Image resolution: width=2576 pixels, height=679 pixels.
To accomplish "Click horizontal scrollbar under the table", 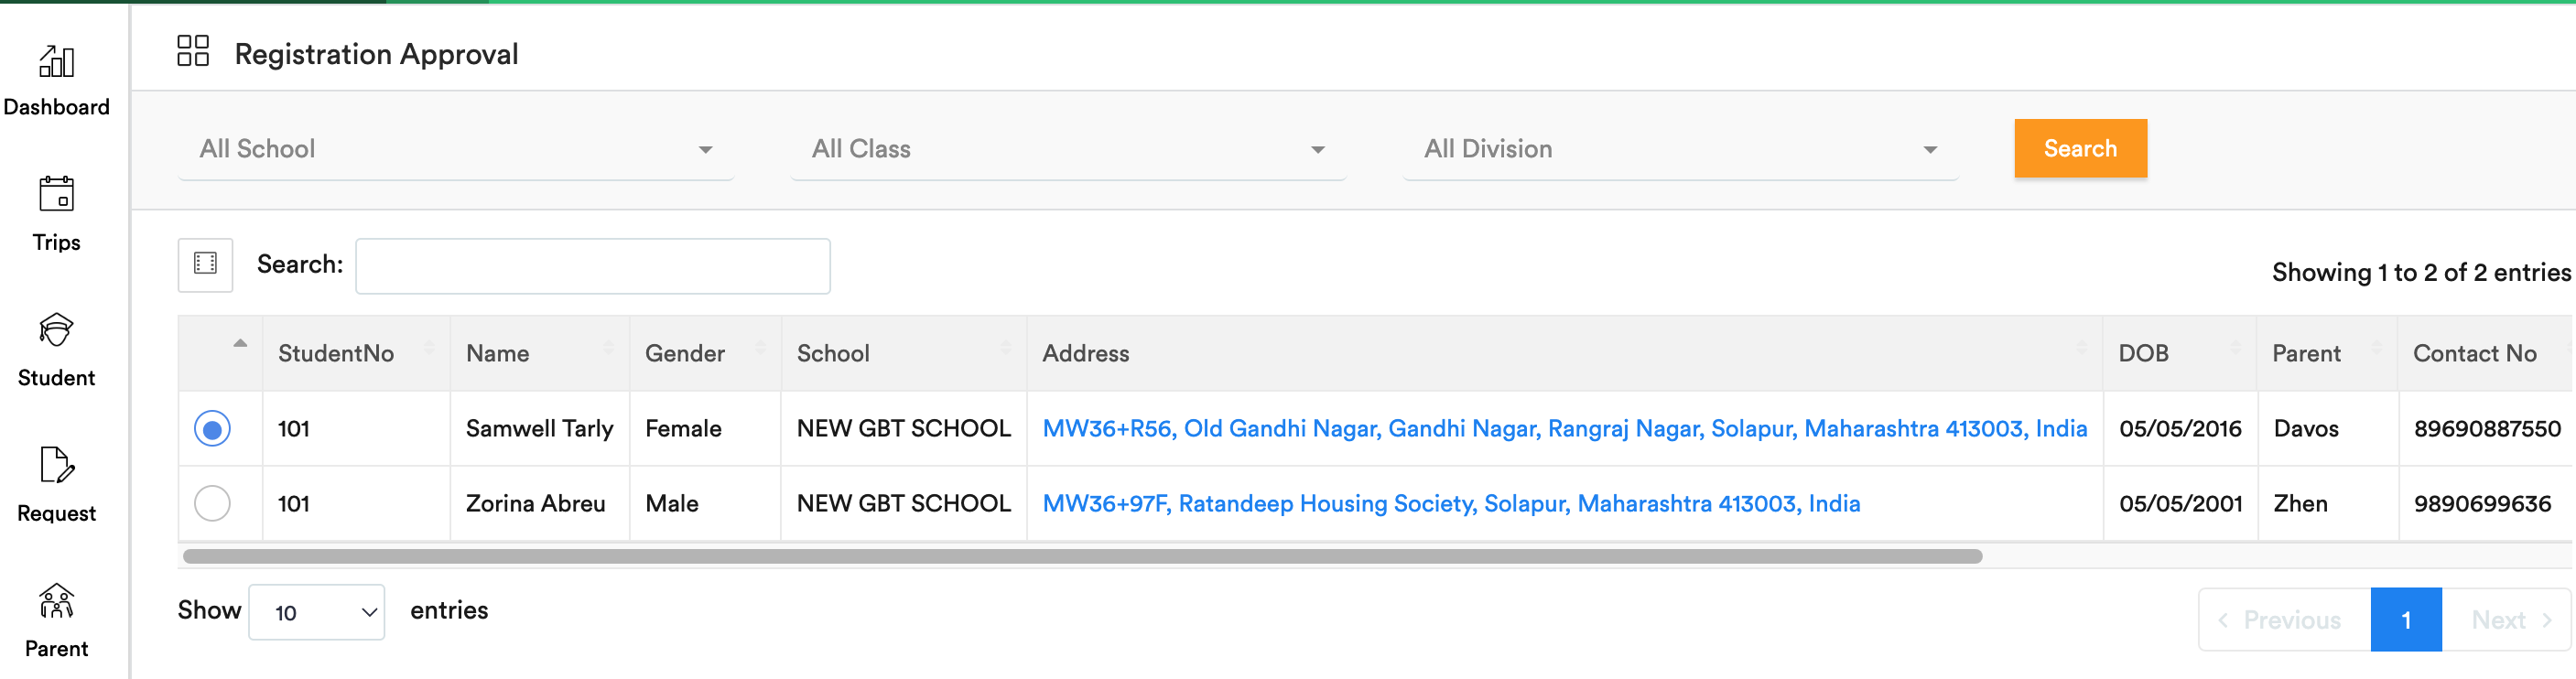I will click(x=1082, y=556).
